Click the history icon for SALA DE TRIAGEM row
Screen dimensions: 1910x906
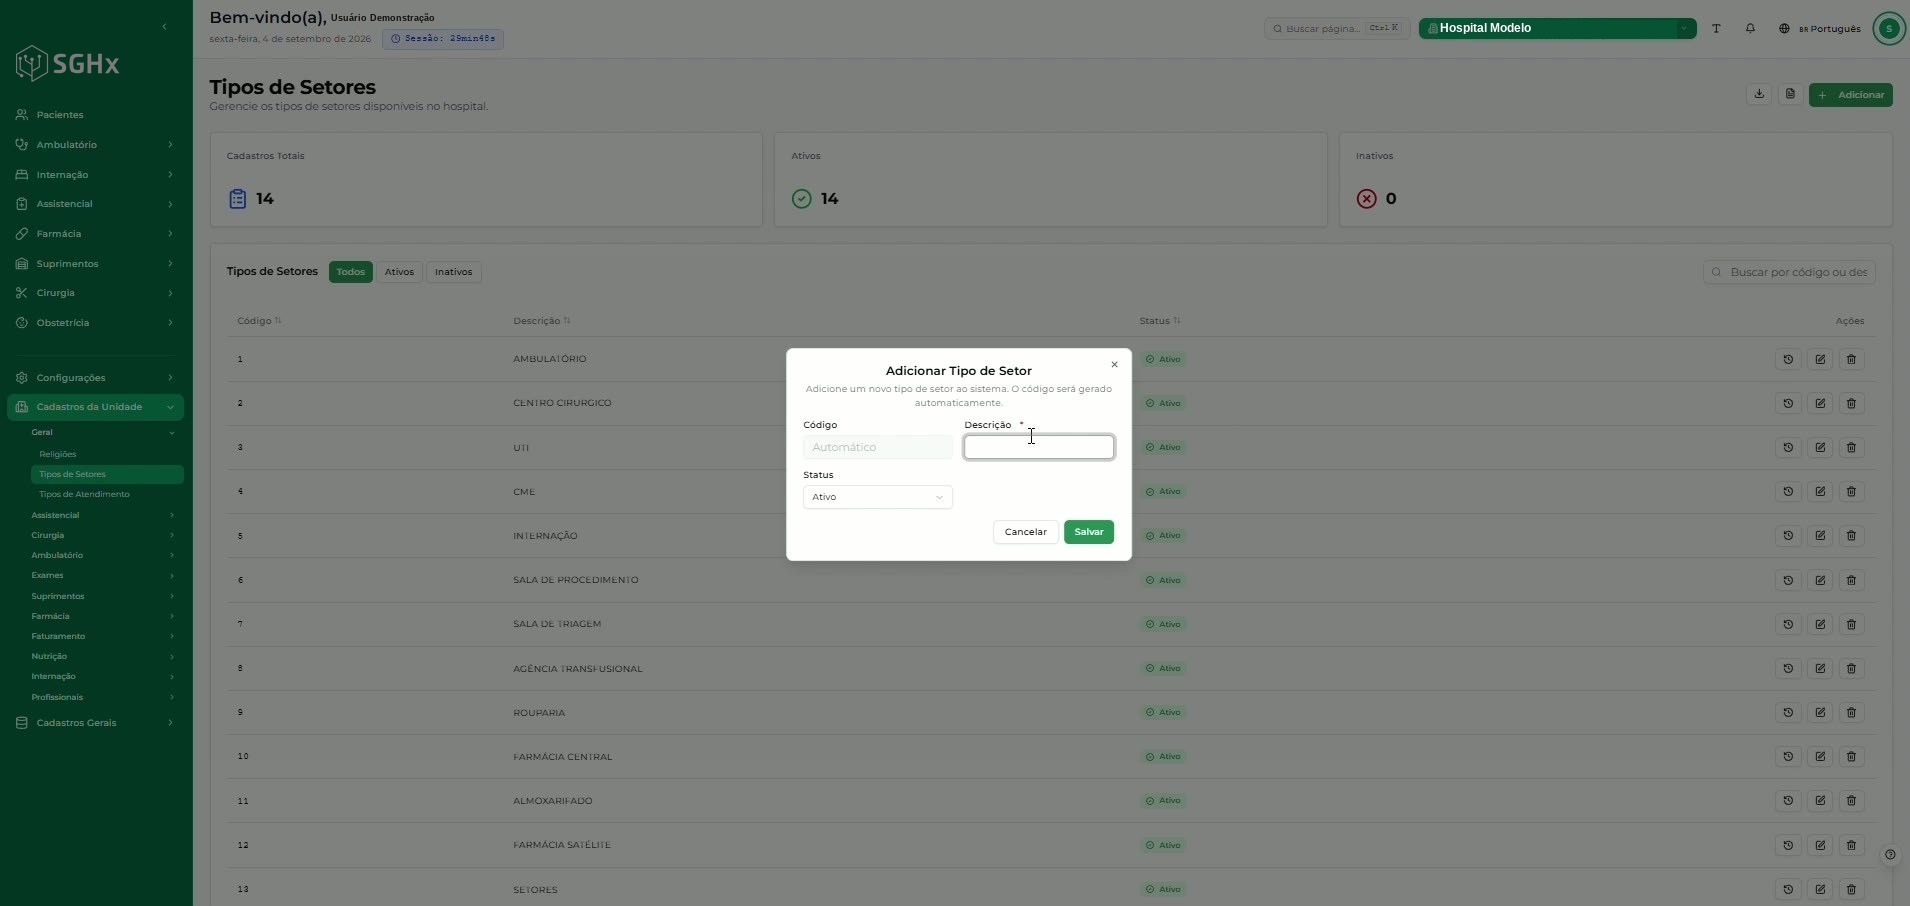point(1788,624)
